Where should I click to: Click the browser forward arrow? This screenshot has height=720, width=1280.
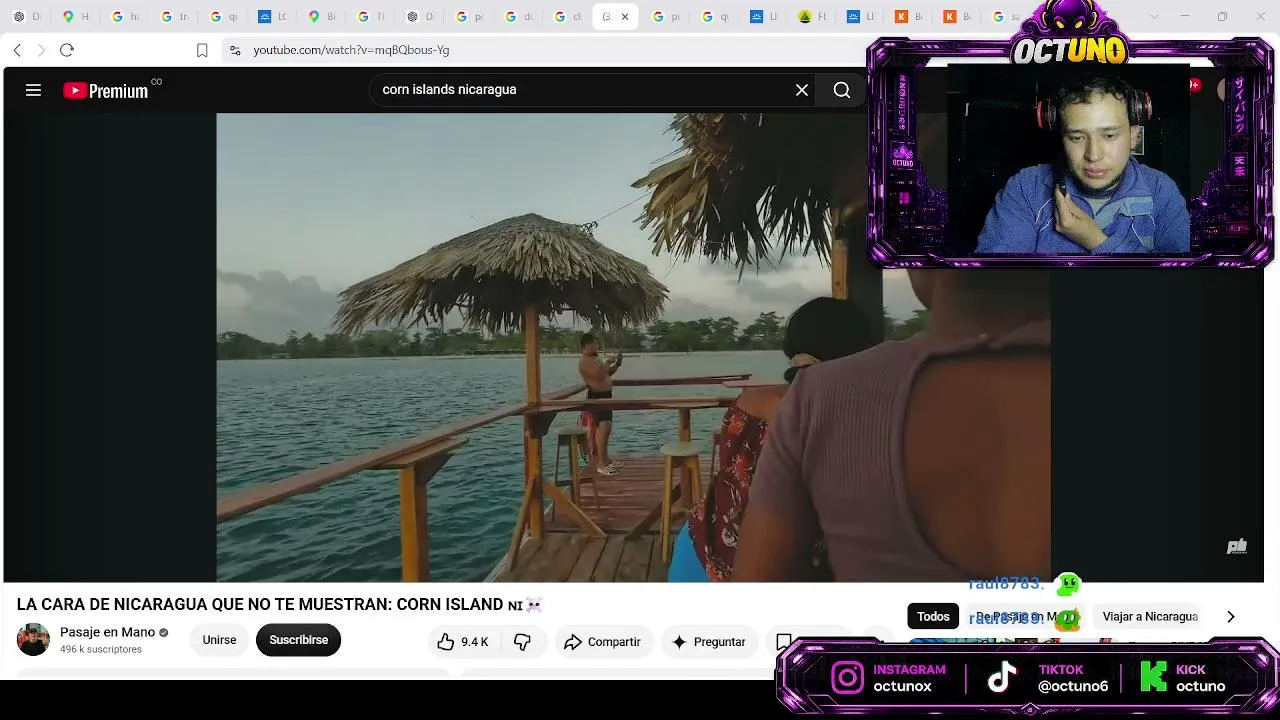point(41,50)
